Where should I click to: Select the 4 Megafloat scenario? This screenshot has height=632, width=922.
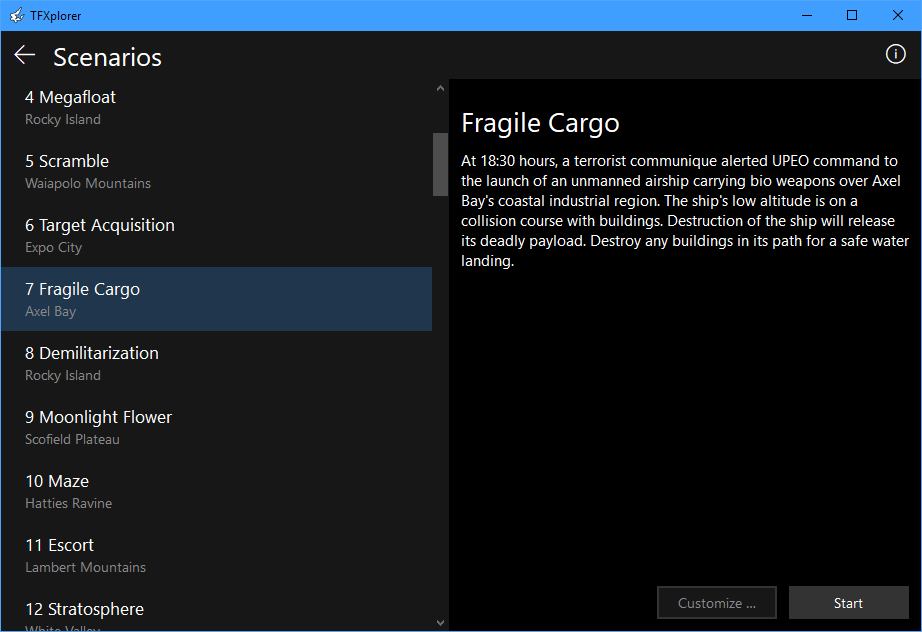tap(216, 107)
